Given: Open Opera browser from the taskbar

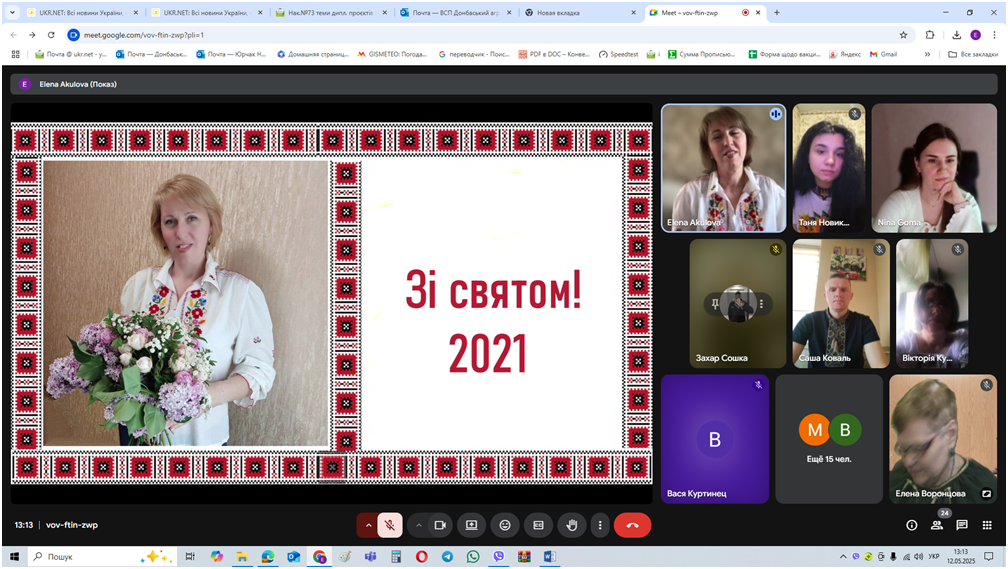Looking at the screenshot, I should pyautogui.click(x=422, y=557).
